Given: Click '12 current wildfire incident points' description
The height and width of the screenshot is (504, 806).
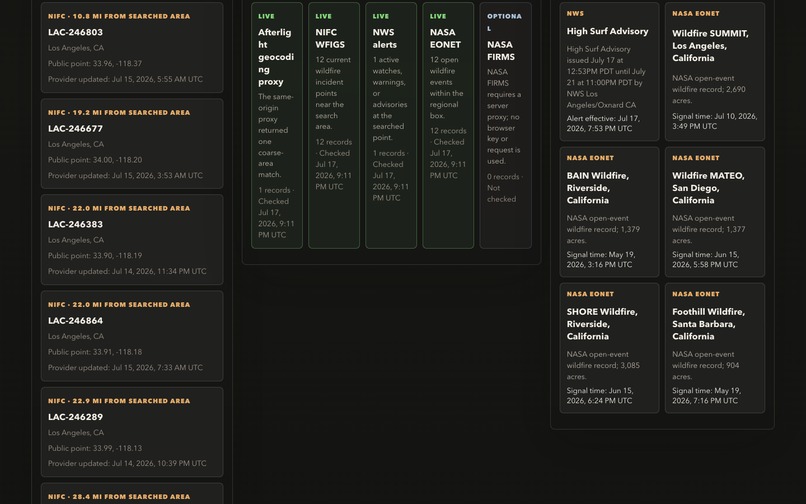Looking at the screenshot, I should 333,93.
